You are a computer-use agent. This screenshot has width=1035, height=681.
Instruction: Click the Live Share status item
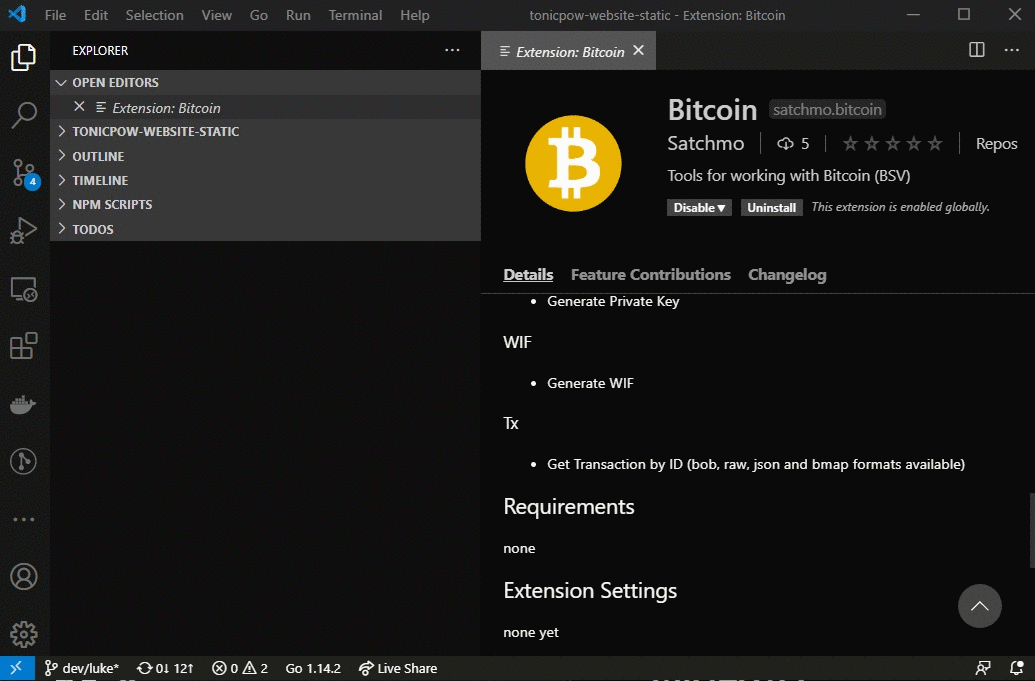pos(397,668)
